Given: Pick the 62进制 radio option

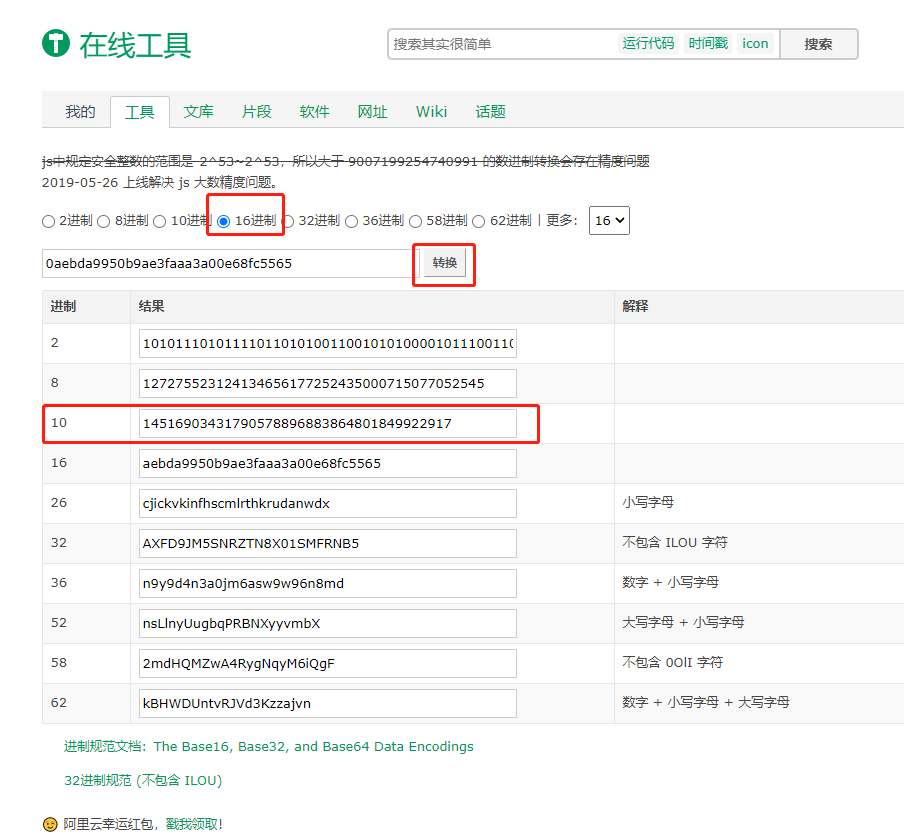Looking at the screenshot, I should [479, 221].
